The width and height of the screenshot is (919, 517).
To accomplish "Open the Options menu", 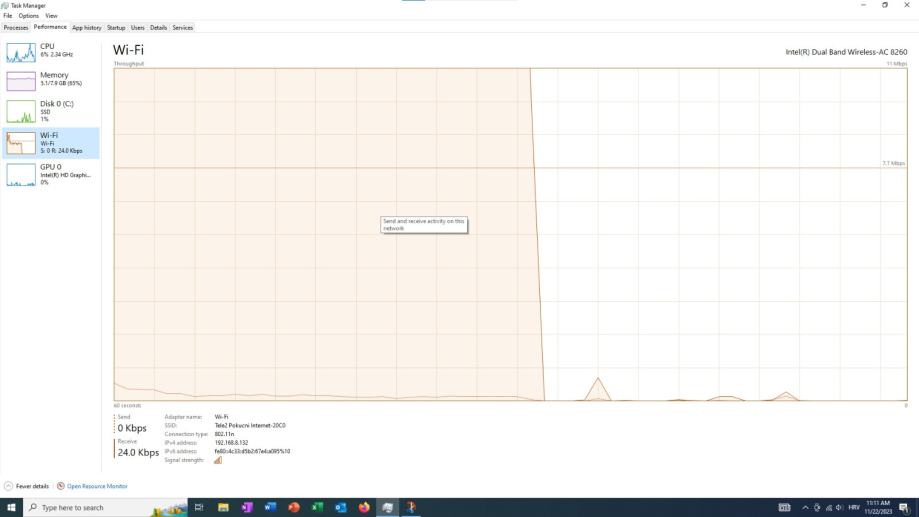I will coord(28,16).
